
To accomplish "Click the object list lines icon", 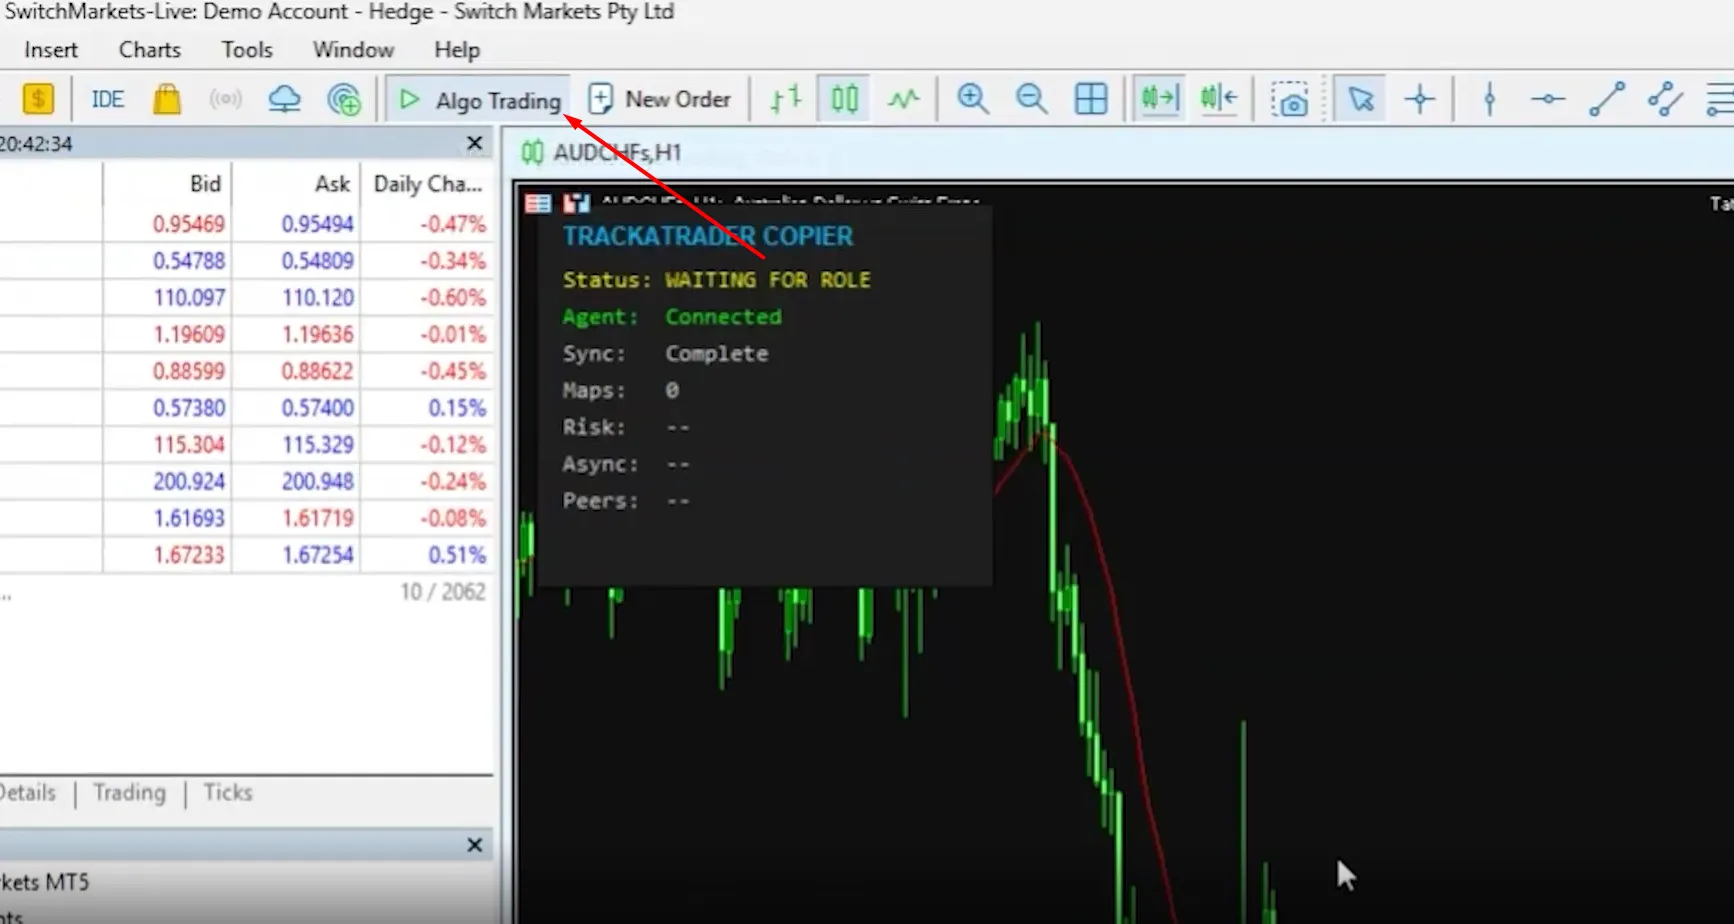I will pyautogui.click(x=1720, y=99).
